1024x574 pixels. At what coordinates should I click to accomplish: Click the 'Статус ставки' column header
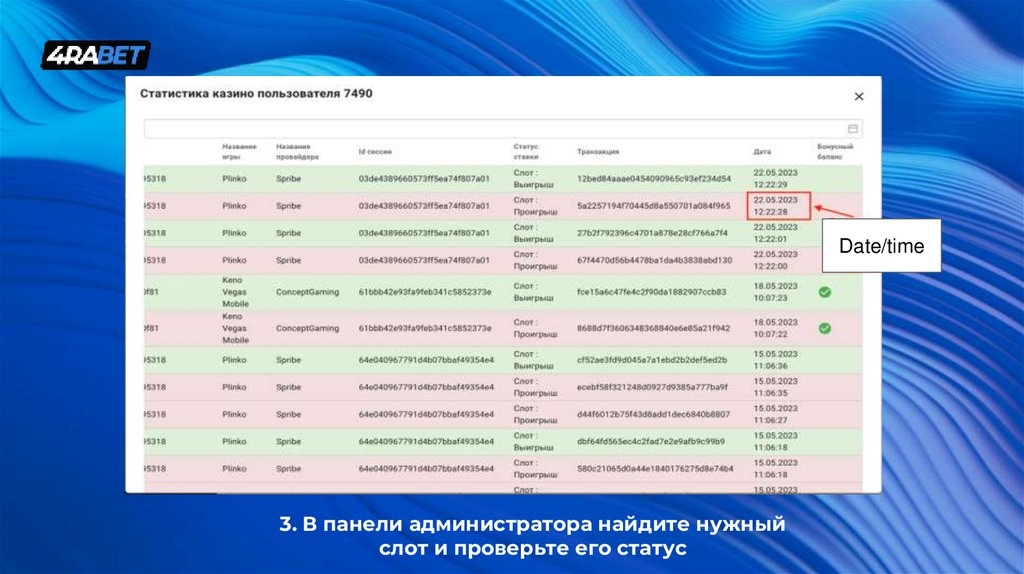point(526,151)
